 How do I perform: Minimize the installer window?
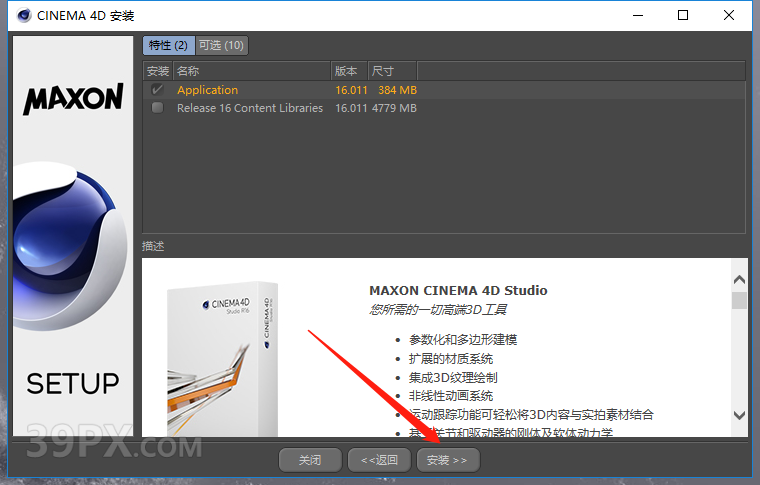point(638,16)
